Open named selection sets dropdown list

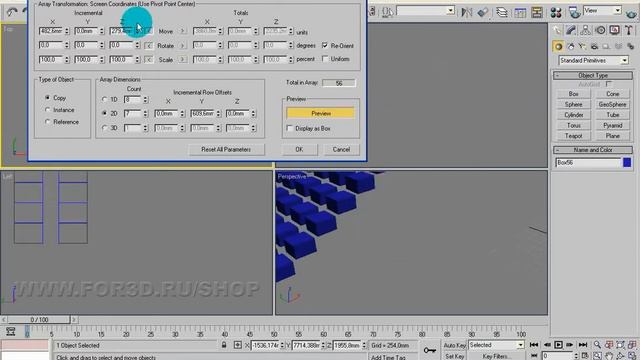click(x=426, y=11)
